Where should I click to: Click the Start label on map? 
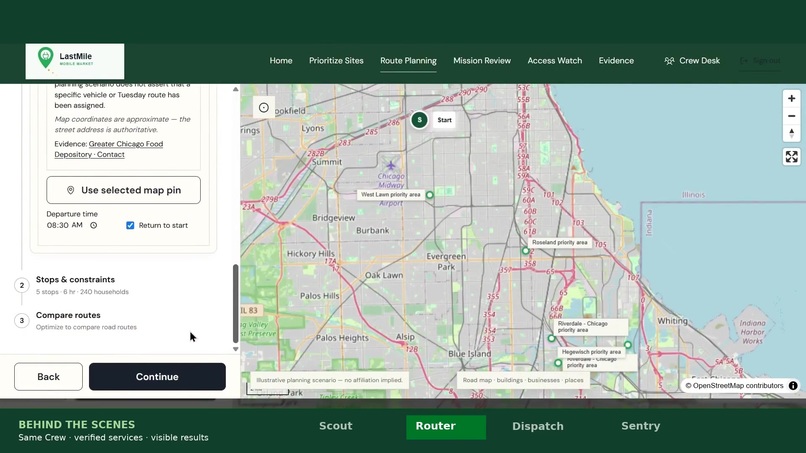coord(445,120)
